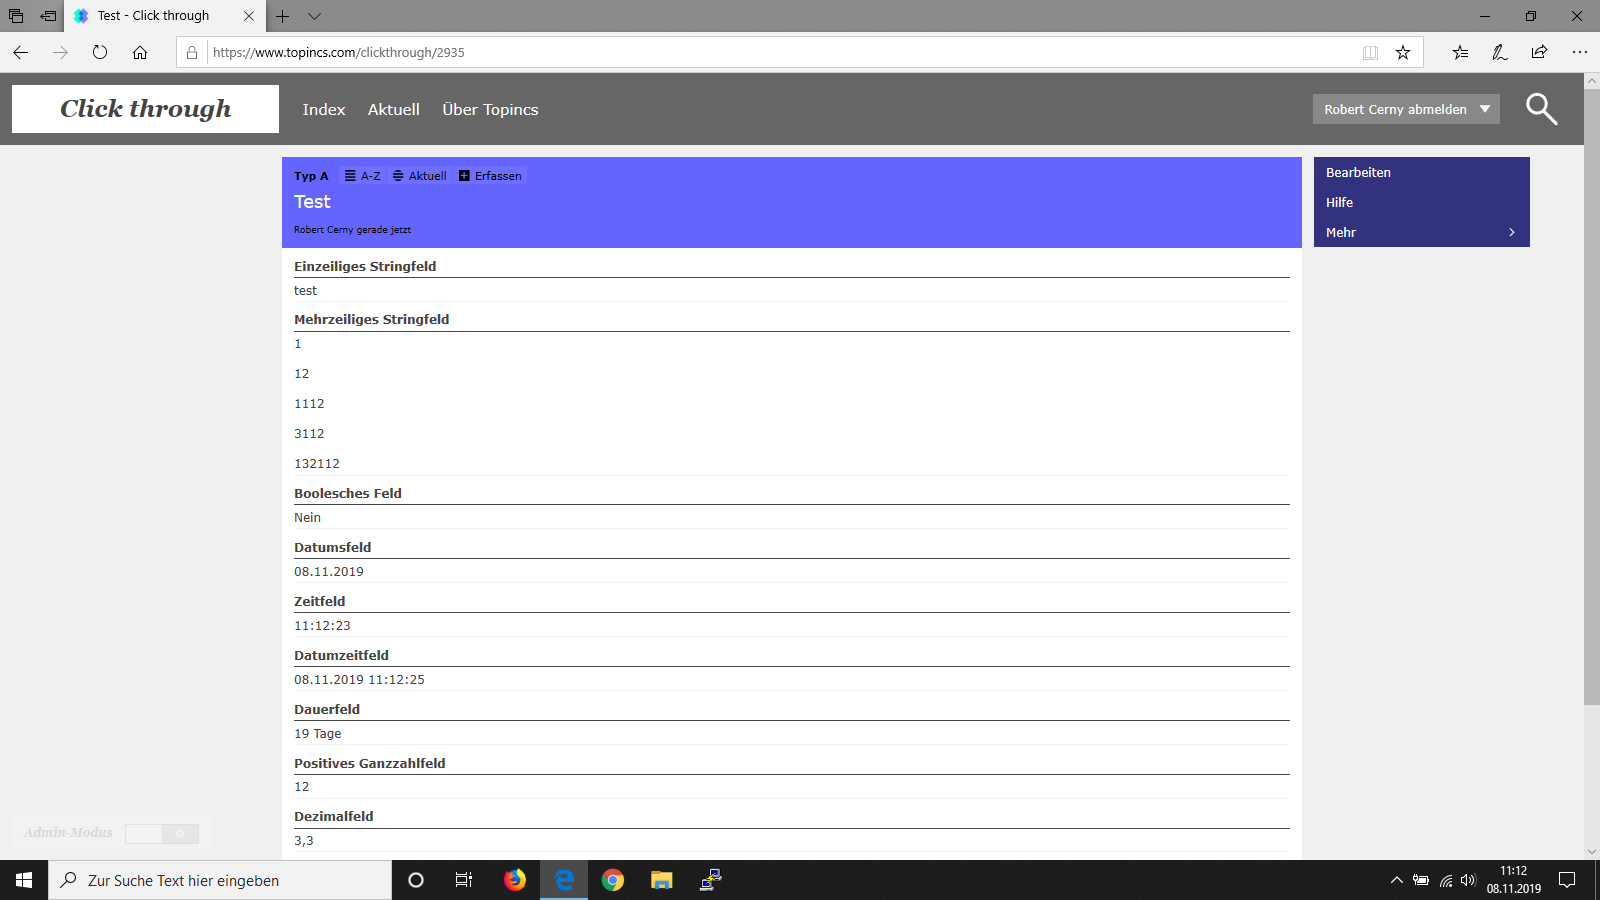Add page to favorites star
Image resolution: width=1600 pixels, height=900 pixels.
pyautogui.click(x=1403, y=53)
